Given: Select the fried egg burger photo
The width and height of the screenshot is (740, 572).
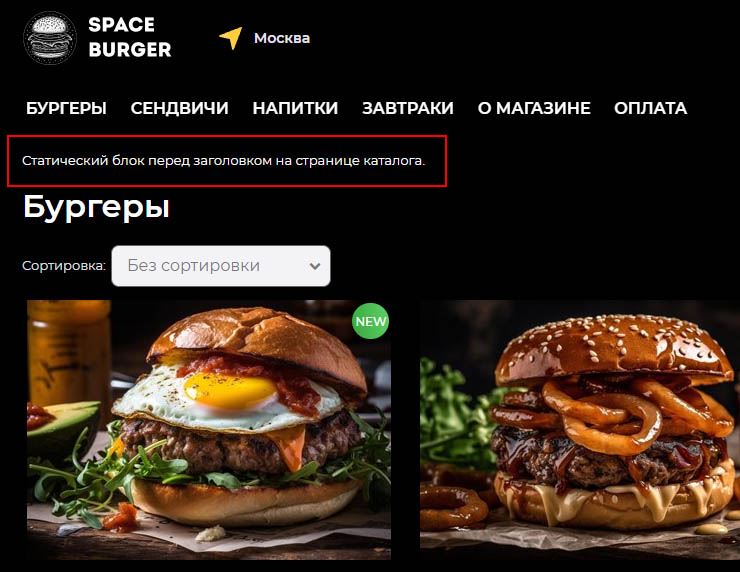Looking at the screenshot, I should [x=209, y=429].
